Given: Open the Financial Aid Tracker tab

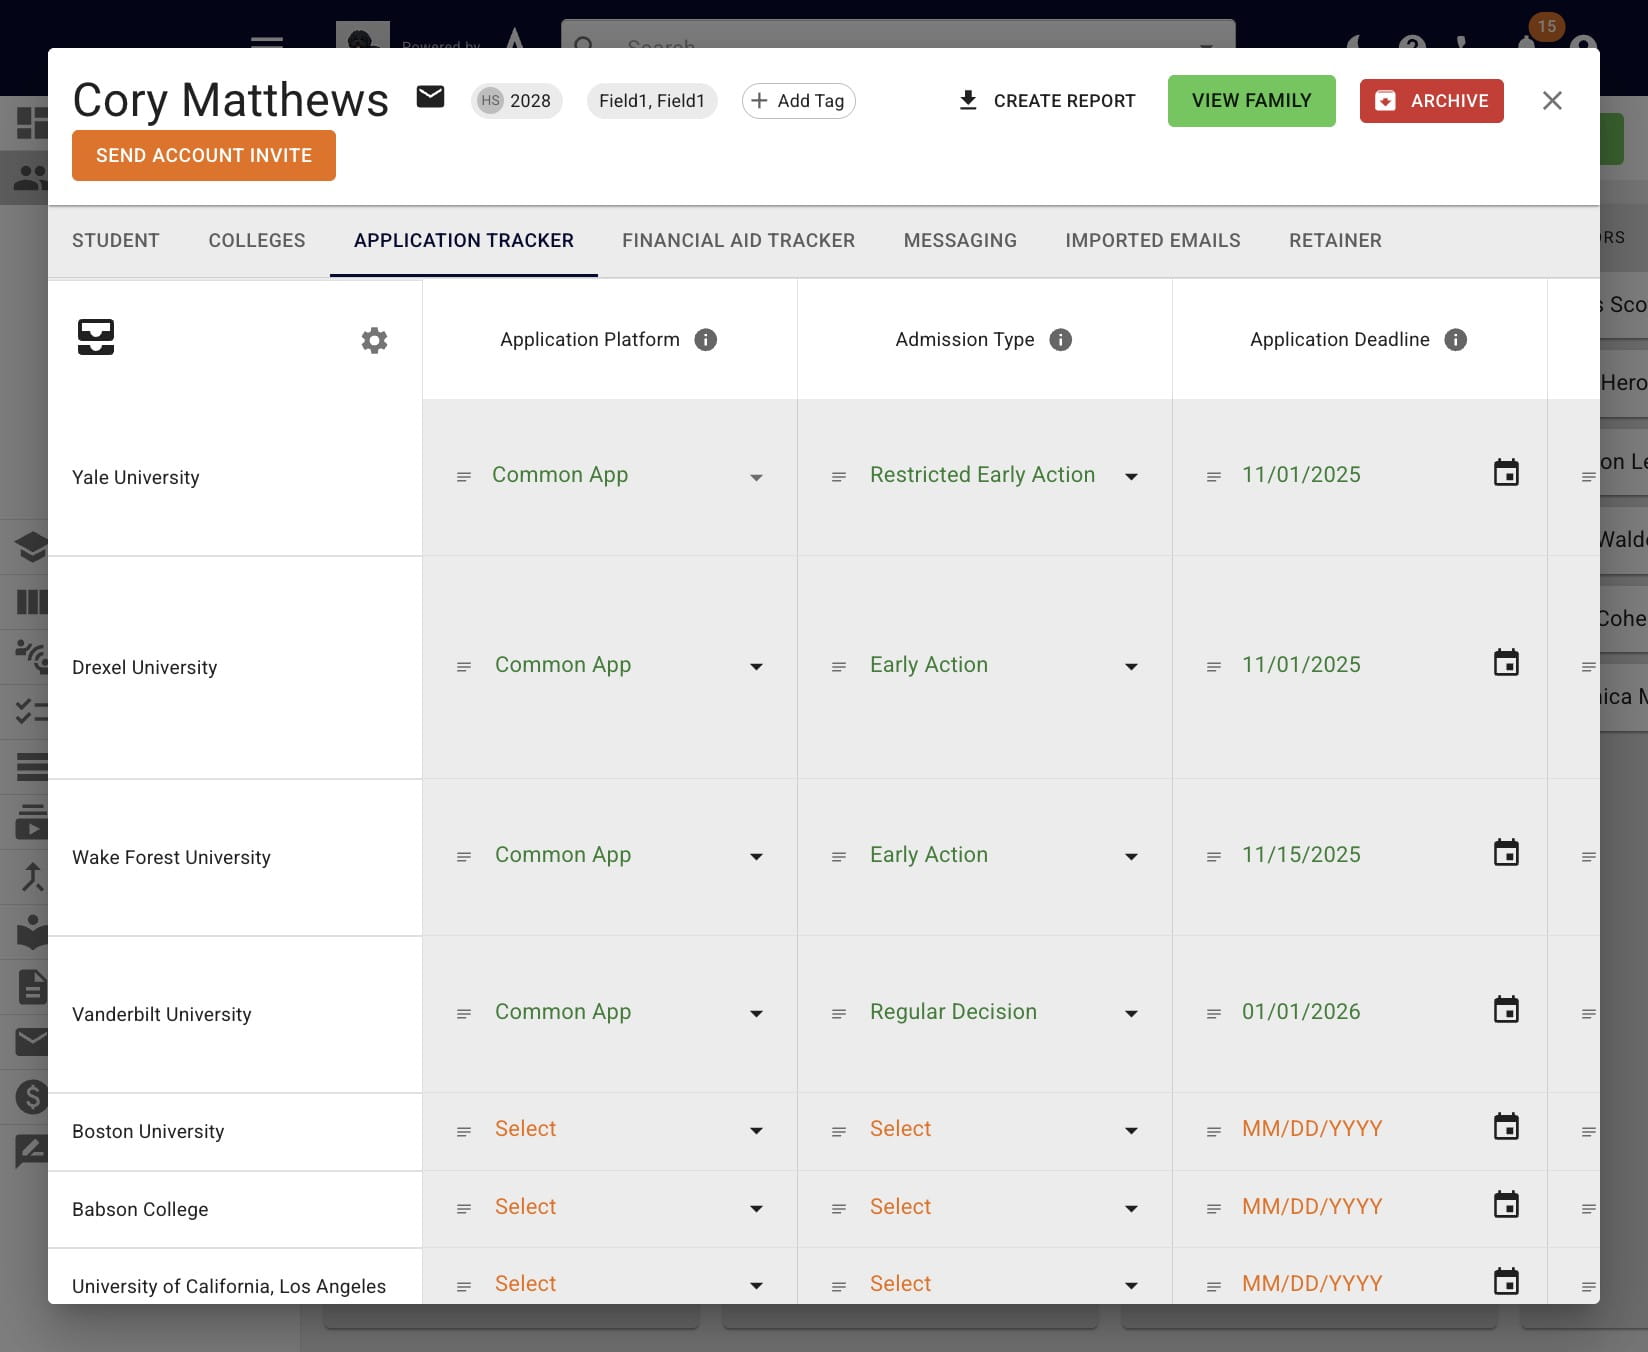Looking at the screenshot, I should [x=739, y=241].
